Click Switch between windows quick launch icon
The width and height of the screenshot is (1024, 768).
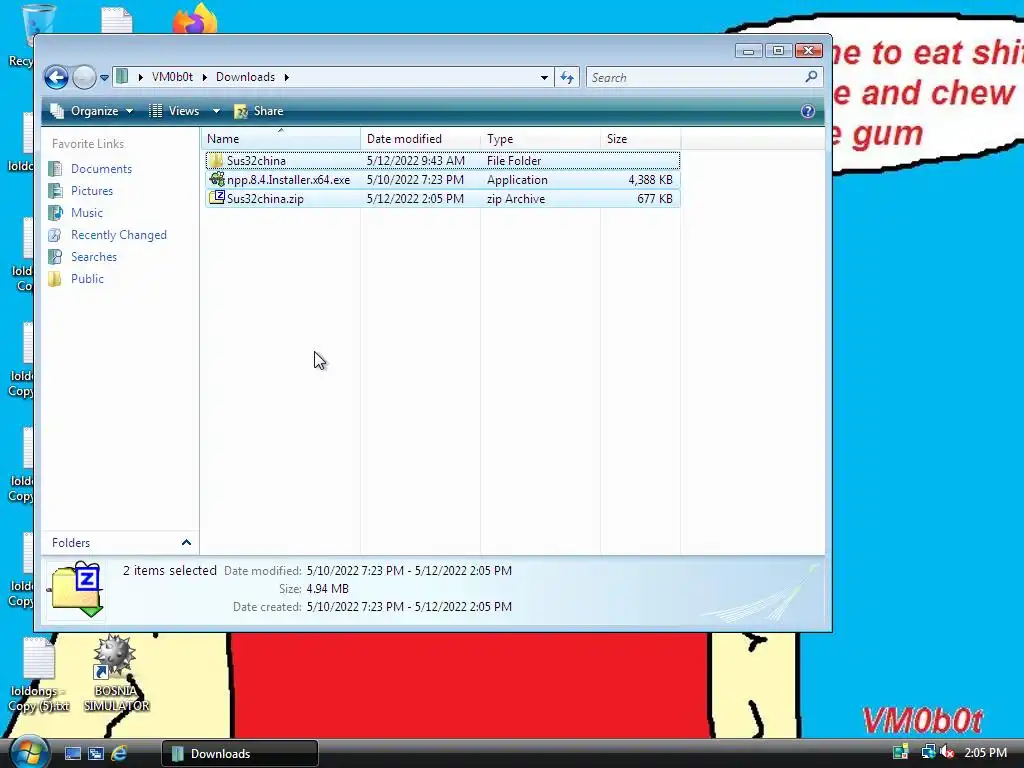(96, 754)
